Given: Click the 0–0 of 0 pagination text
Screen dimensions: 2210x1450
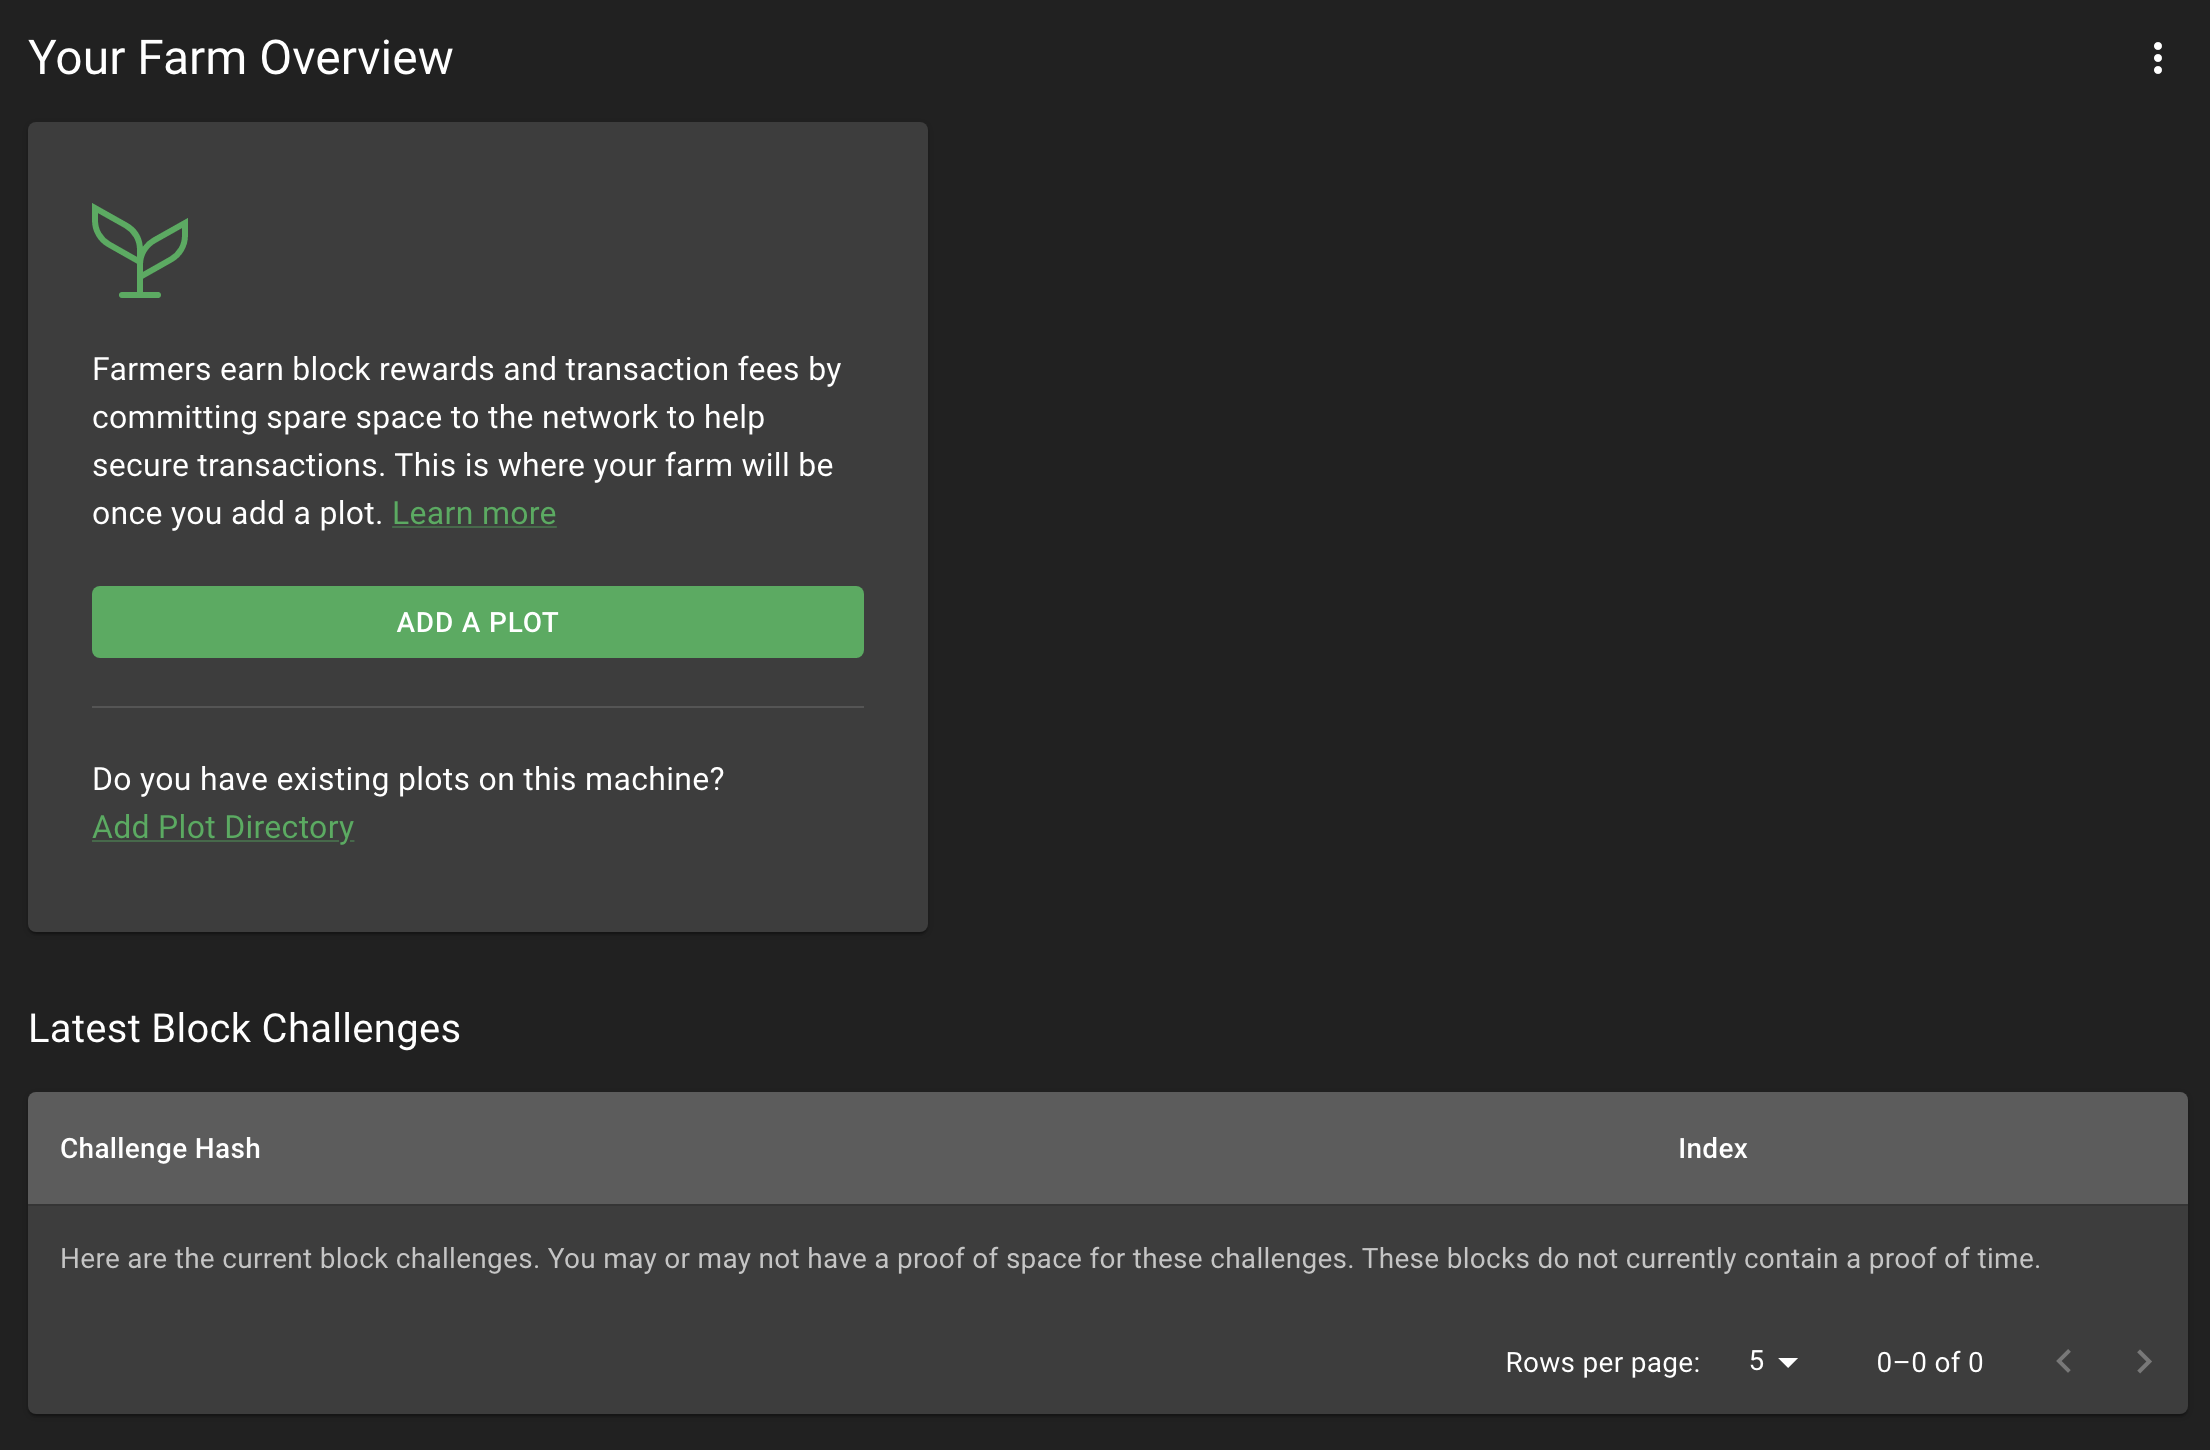Looking at the screenshot, I should 1930,1362.
